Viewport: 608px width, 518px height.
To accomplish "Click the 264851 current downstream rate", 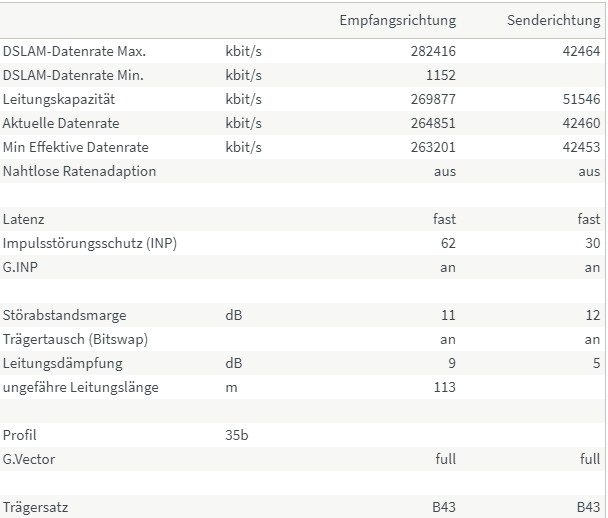I will point(433,123).
